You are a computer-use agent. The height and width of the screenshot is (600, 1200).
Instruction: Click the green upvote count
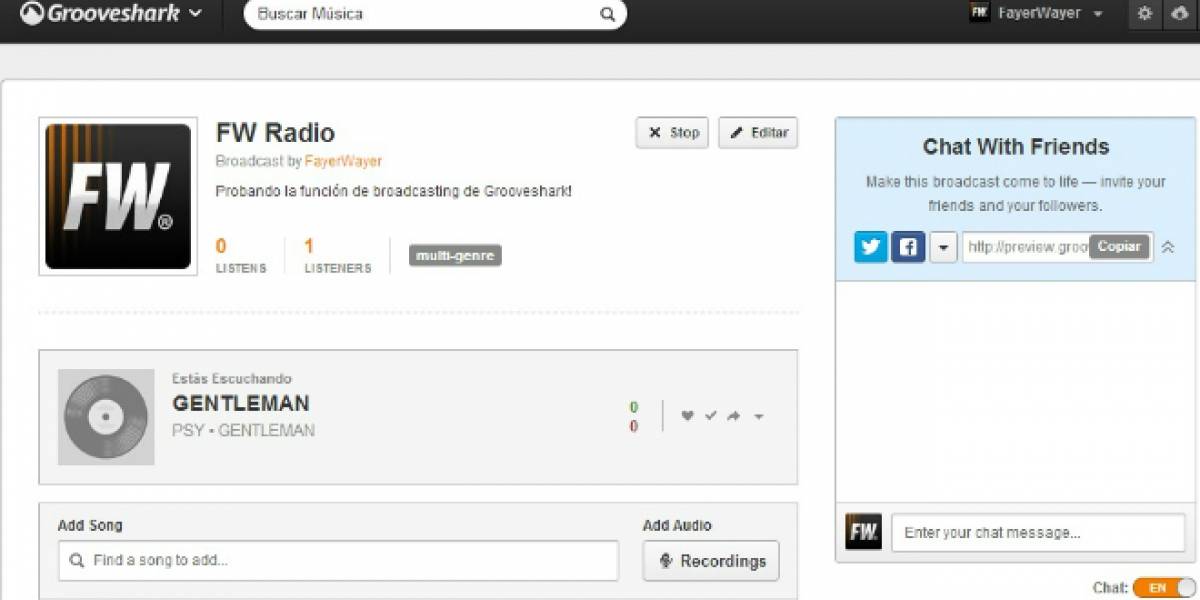click(634, 407)
